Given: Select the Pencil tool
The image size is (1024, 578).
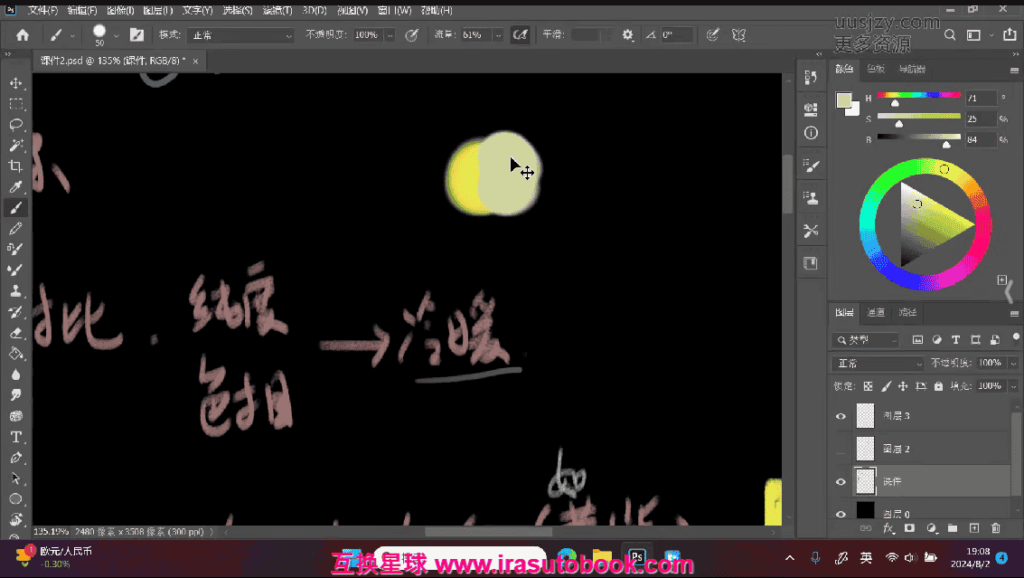Looking at the screenshot, I should [16, 229].
